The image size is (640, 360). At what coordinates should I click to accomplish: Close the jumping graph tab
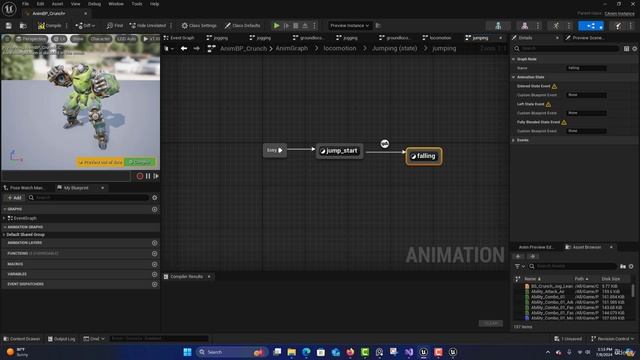point(501,38)
